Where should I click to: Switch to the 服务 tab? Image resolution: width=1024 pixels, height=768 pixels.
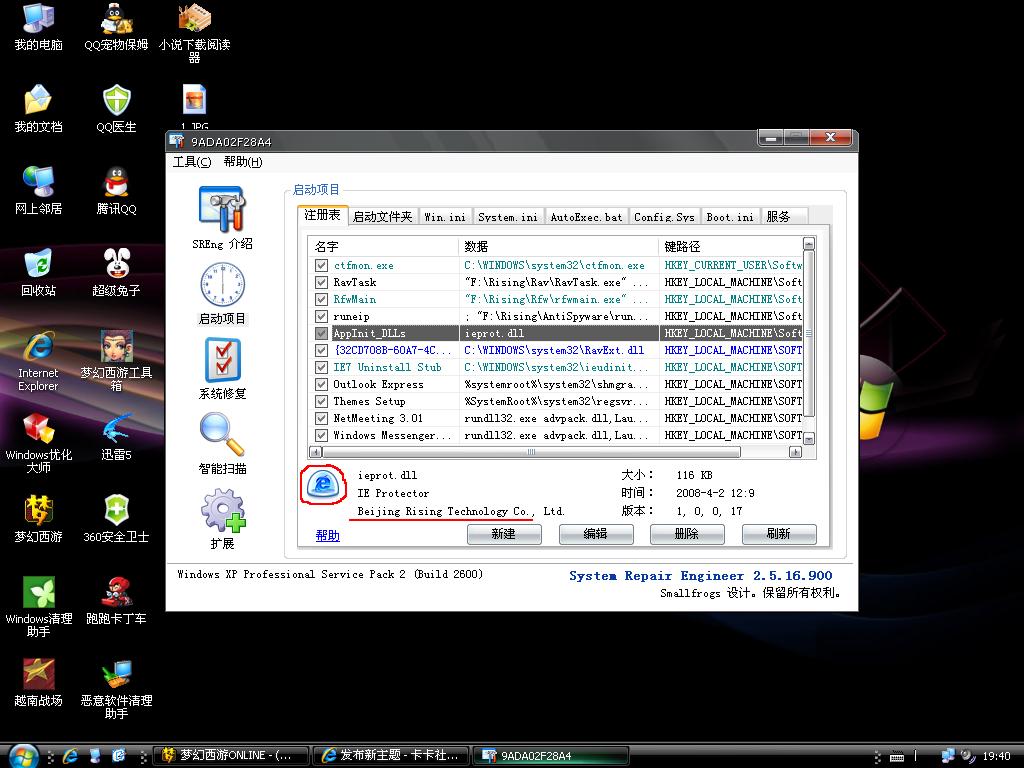pos(778,217)
